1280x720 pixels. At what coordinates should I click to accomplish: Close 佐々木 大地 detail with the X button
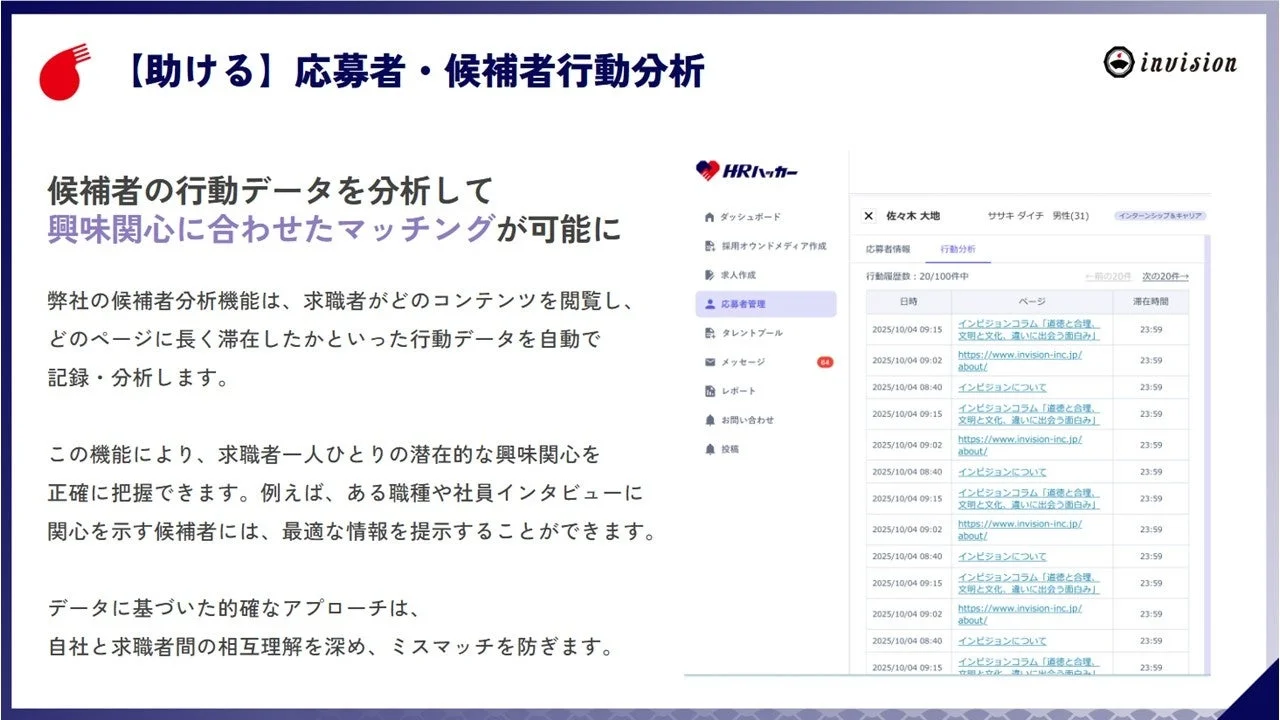tap(868, 216)
